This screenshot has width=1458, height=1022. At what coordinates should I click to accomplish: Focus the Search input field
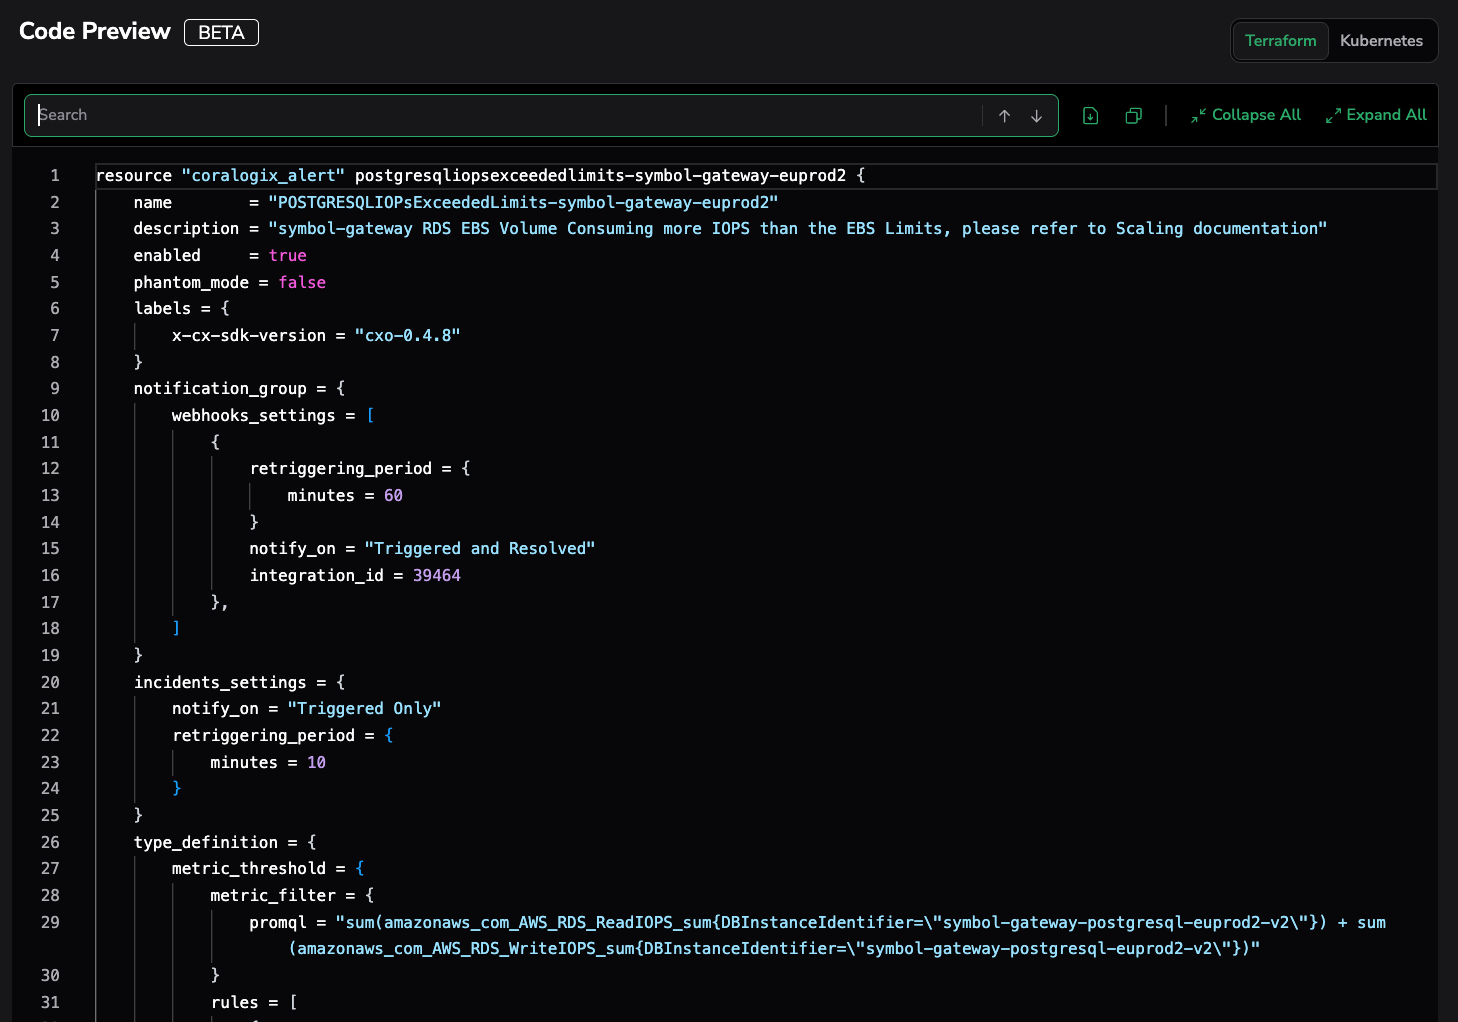click(x=500, y=115)
